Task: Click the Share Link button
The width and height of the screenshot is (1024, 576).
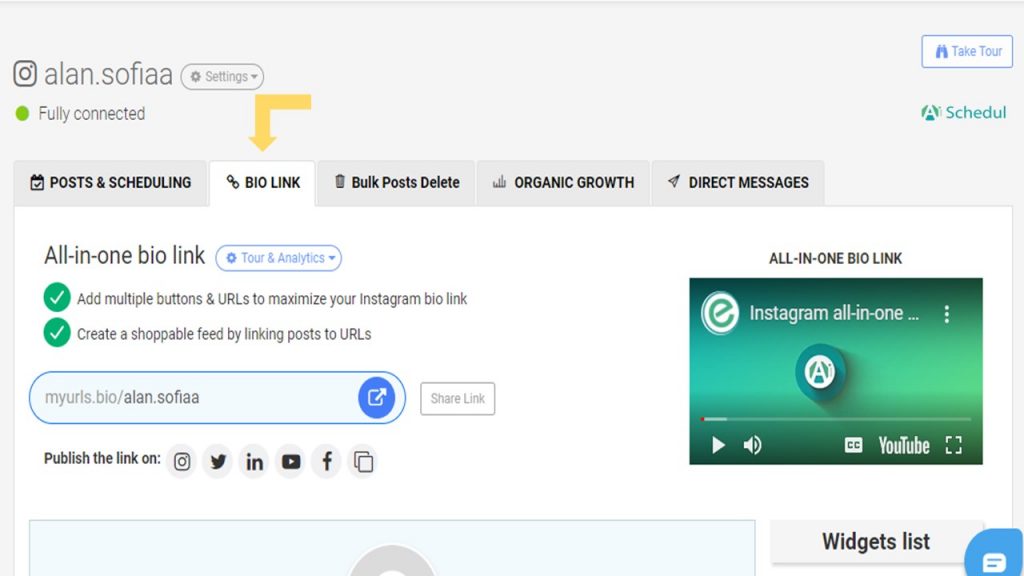Action: click(x=457, y=398)
